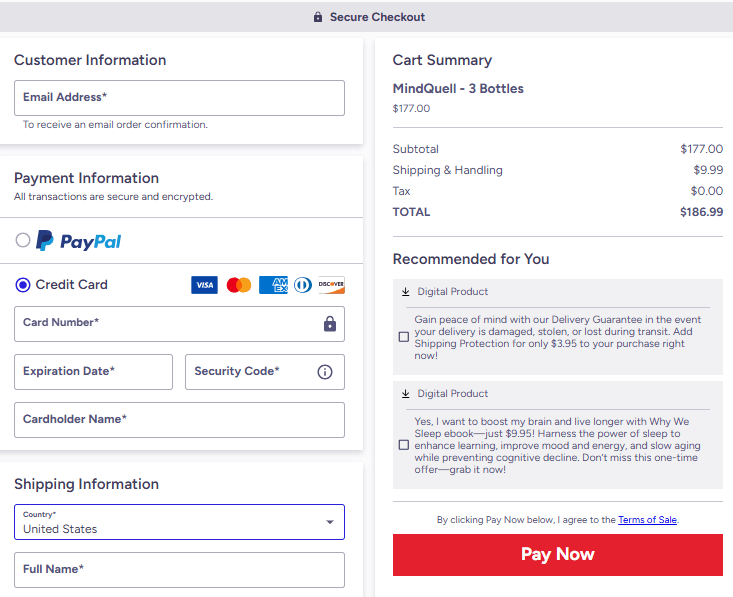The height and width of the screenshot is (597, 733).
Task: Open the Terms of Sale link
Action: click(x=647, y=520)
